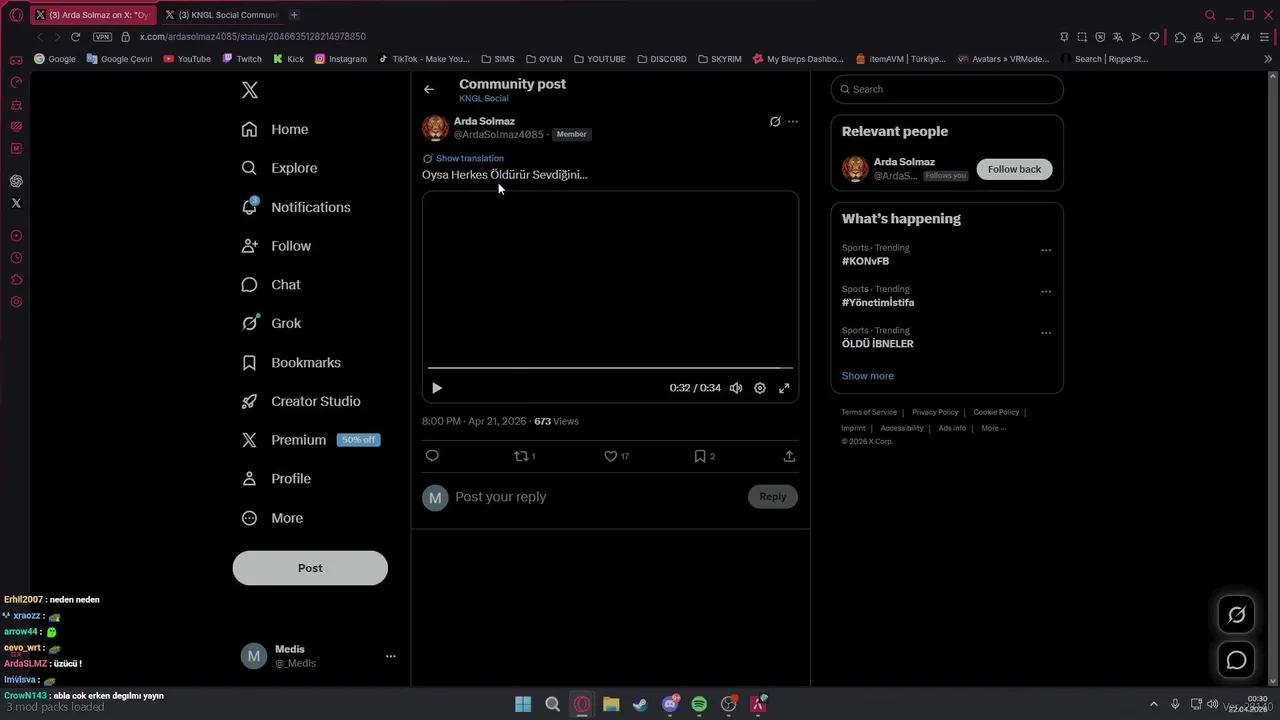Screen dimensions: 1280x720
Task: Open Arda Solmaz's profile avatar in the post
Action: click(x=435, y=128)
